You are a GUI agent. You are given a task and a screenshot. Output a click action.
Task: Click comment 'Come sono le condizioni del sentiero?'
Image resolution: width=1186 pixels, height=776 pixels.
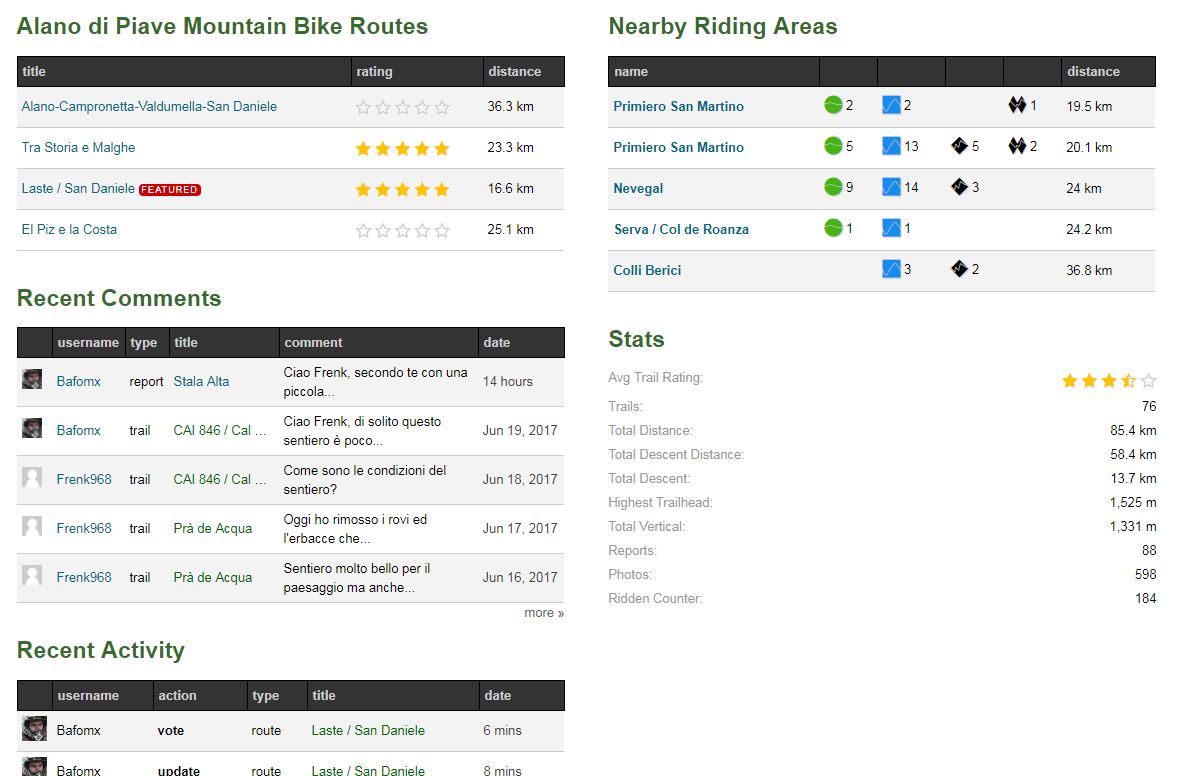pyautogui.click(x=365, y=480)
